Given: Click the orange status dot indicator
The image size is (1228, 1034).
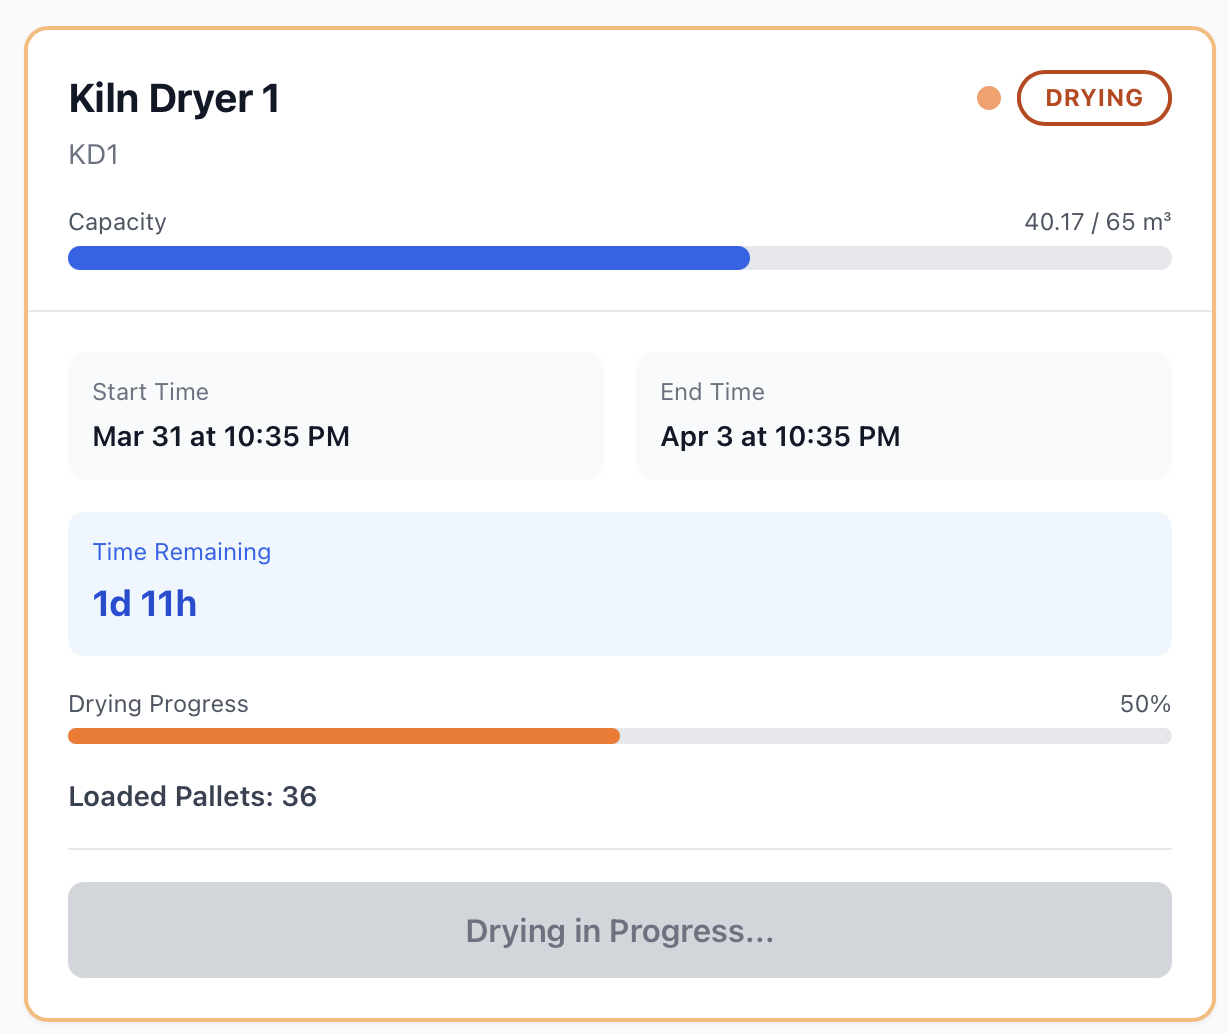Looking at the screenshot, I should pyautogui.click(x=988, y=98).
